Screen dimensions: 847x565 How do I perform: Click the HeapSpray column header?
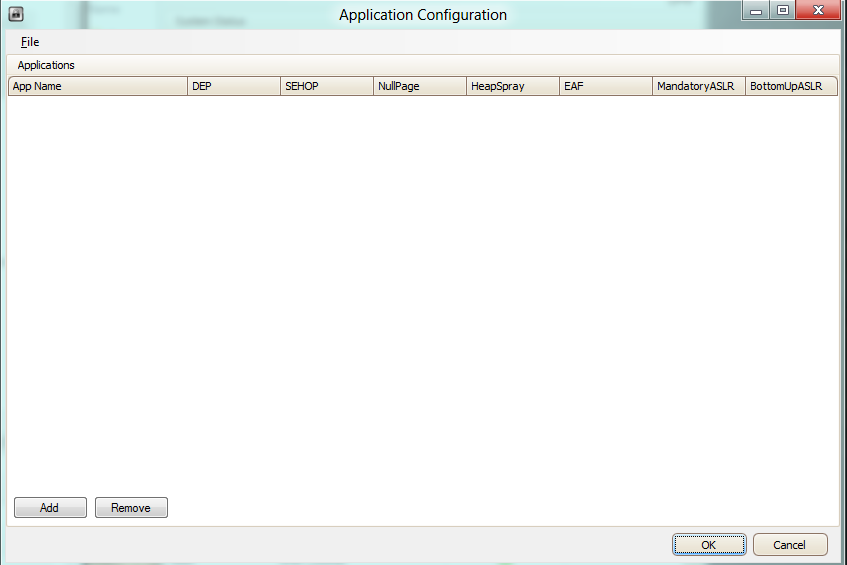click(x=513, y=86)
